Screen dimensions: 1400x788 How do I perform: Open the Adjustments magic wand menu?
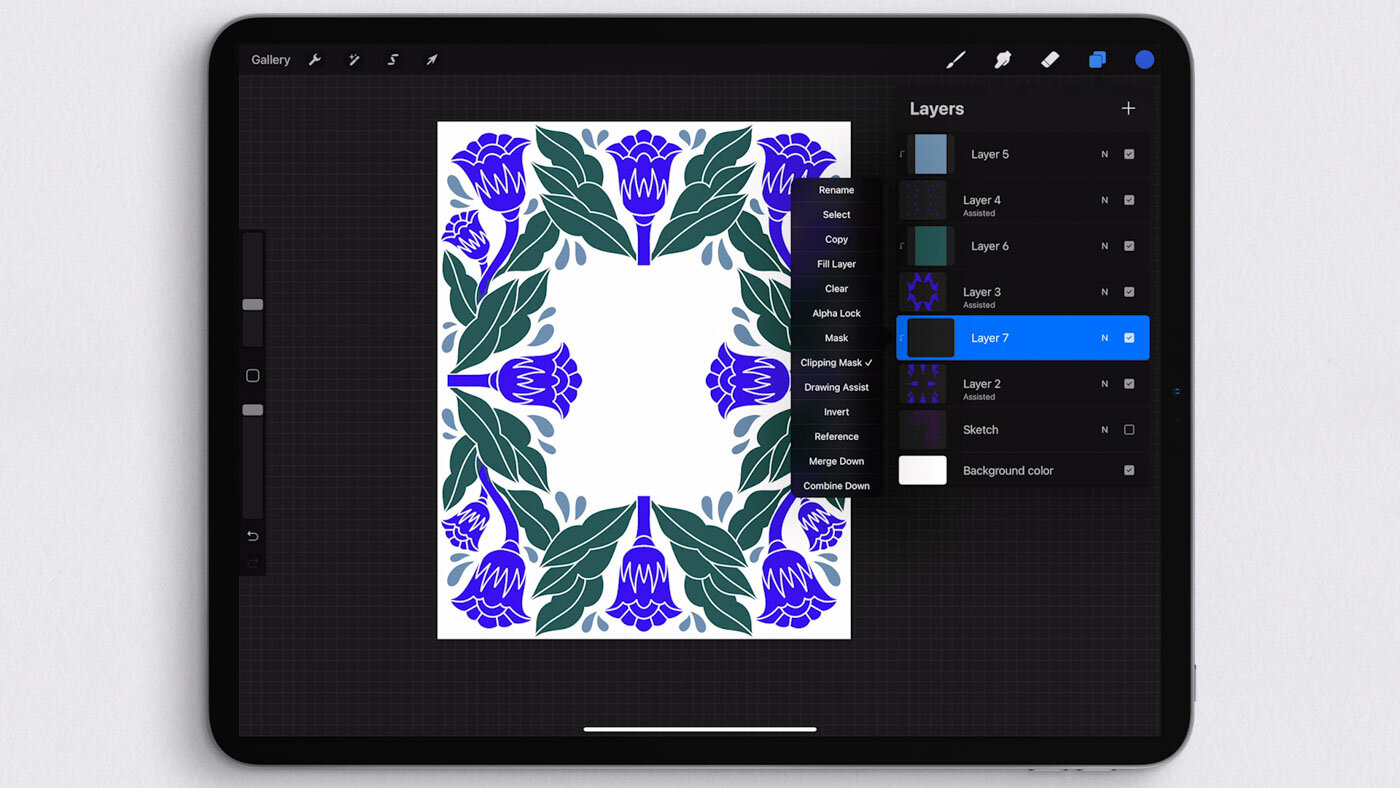coord(354,60)
